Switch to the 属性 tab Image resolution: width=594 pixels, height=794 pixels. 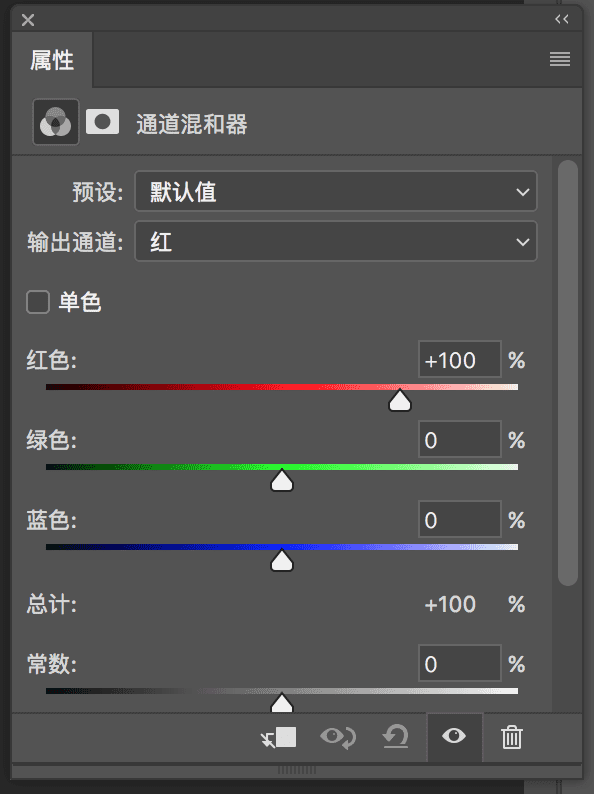point(52,60)
